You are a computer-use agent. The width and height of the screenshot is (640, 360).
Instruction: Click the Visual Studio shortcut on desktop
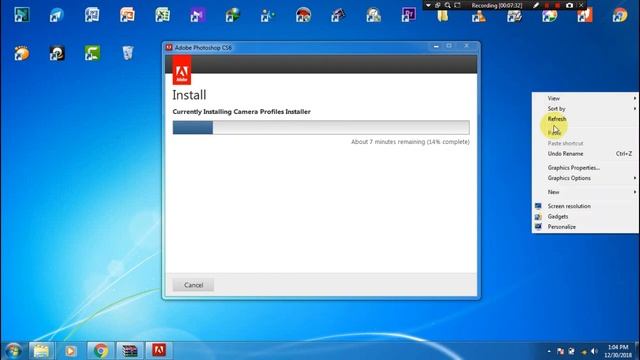[198, 15]
